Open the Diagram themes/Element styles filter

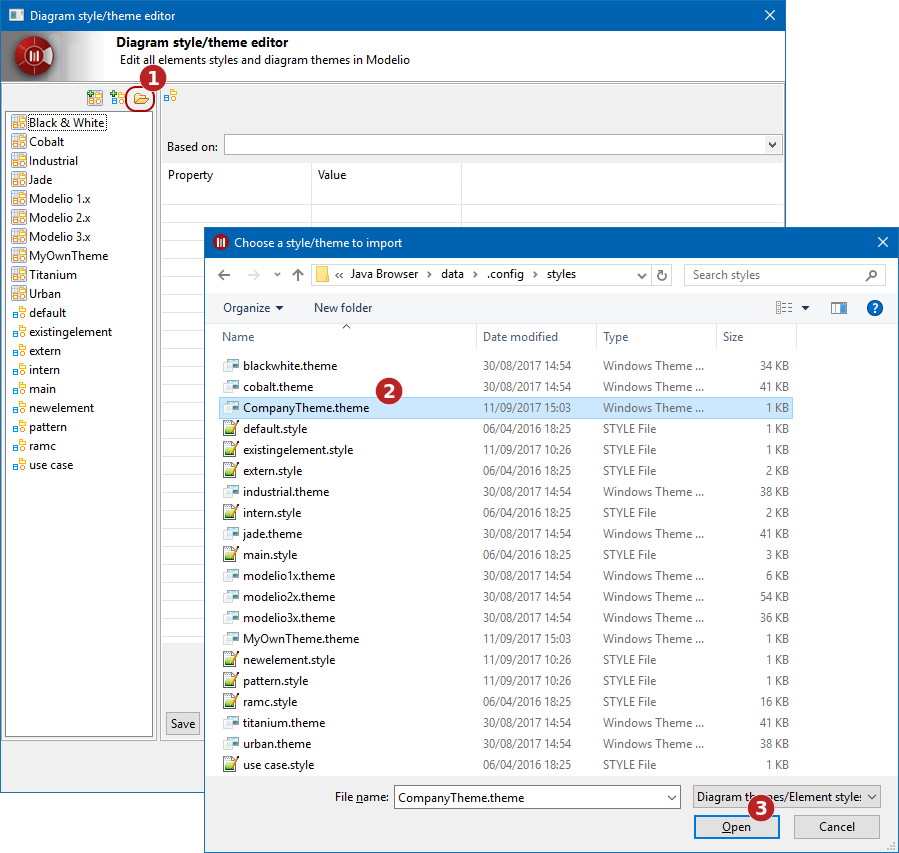[x=787, y=797]
